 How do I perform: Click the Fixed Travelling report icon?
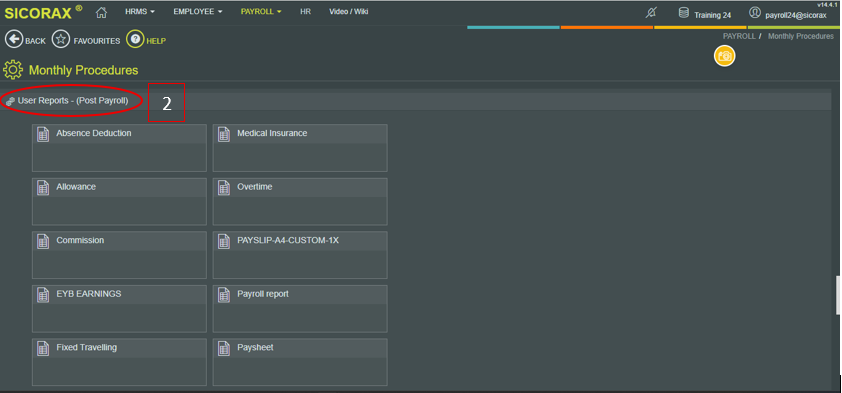coord(43,349)
